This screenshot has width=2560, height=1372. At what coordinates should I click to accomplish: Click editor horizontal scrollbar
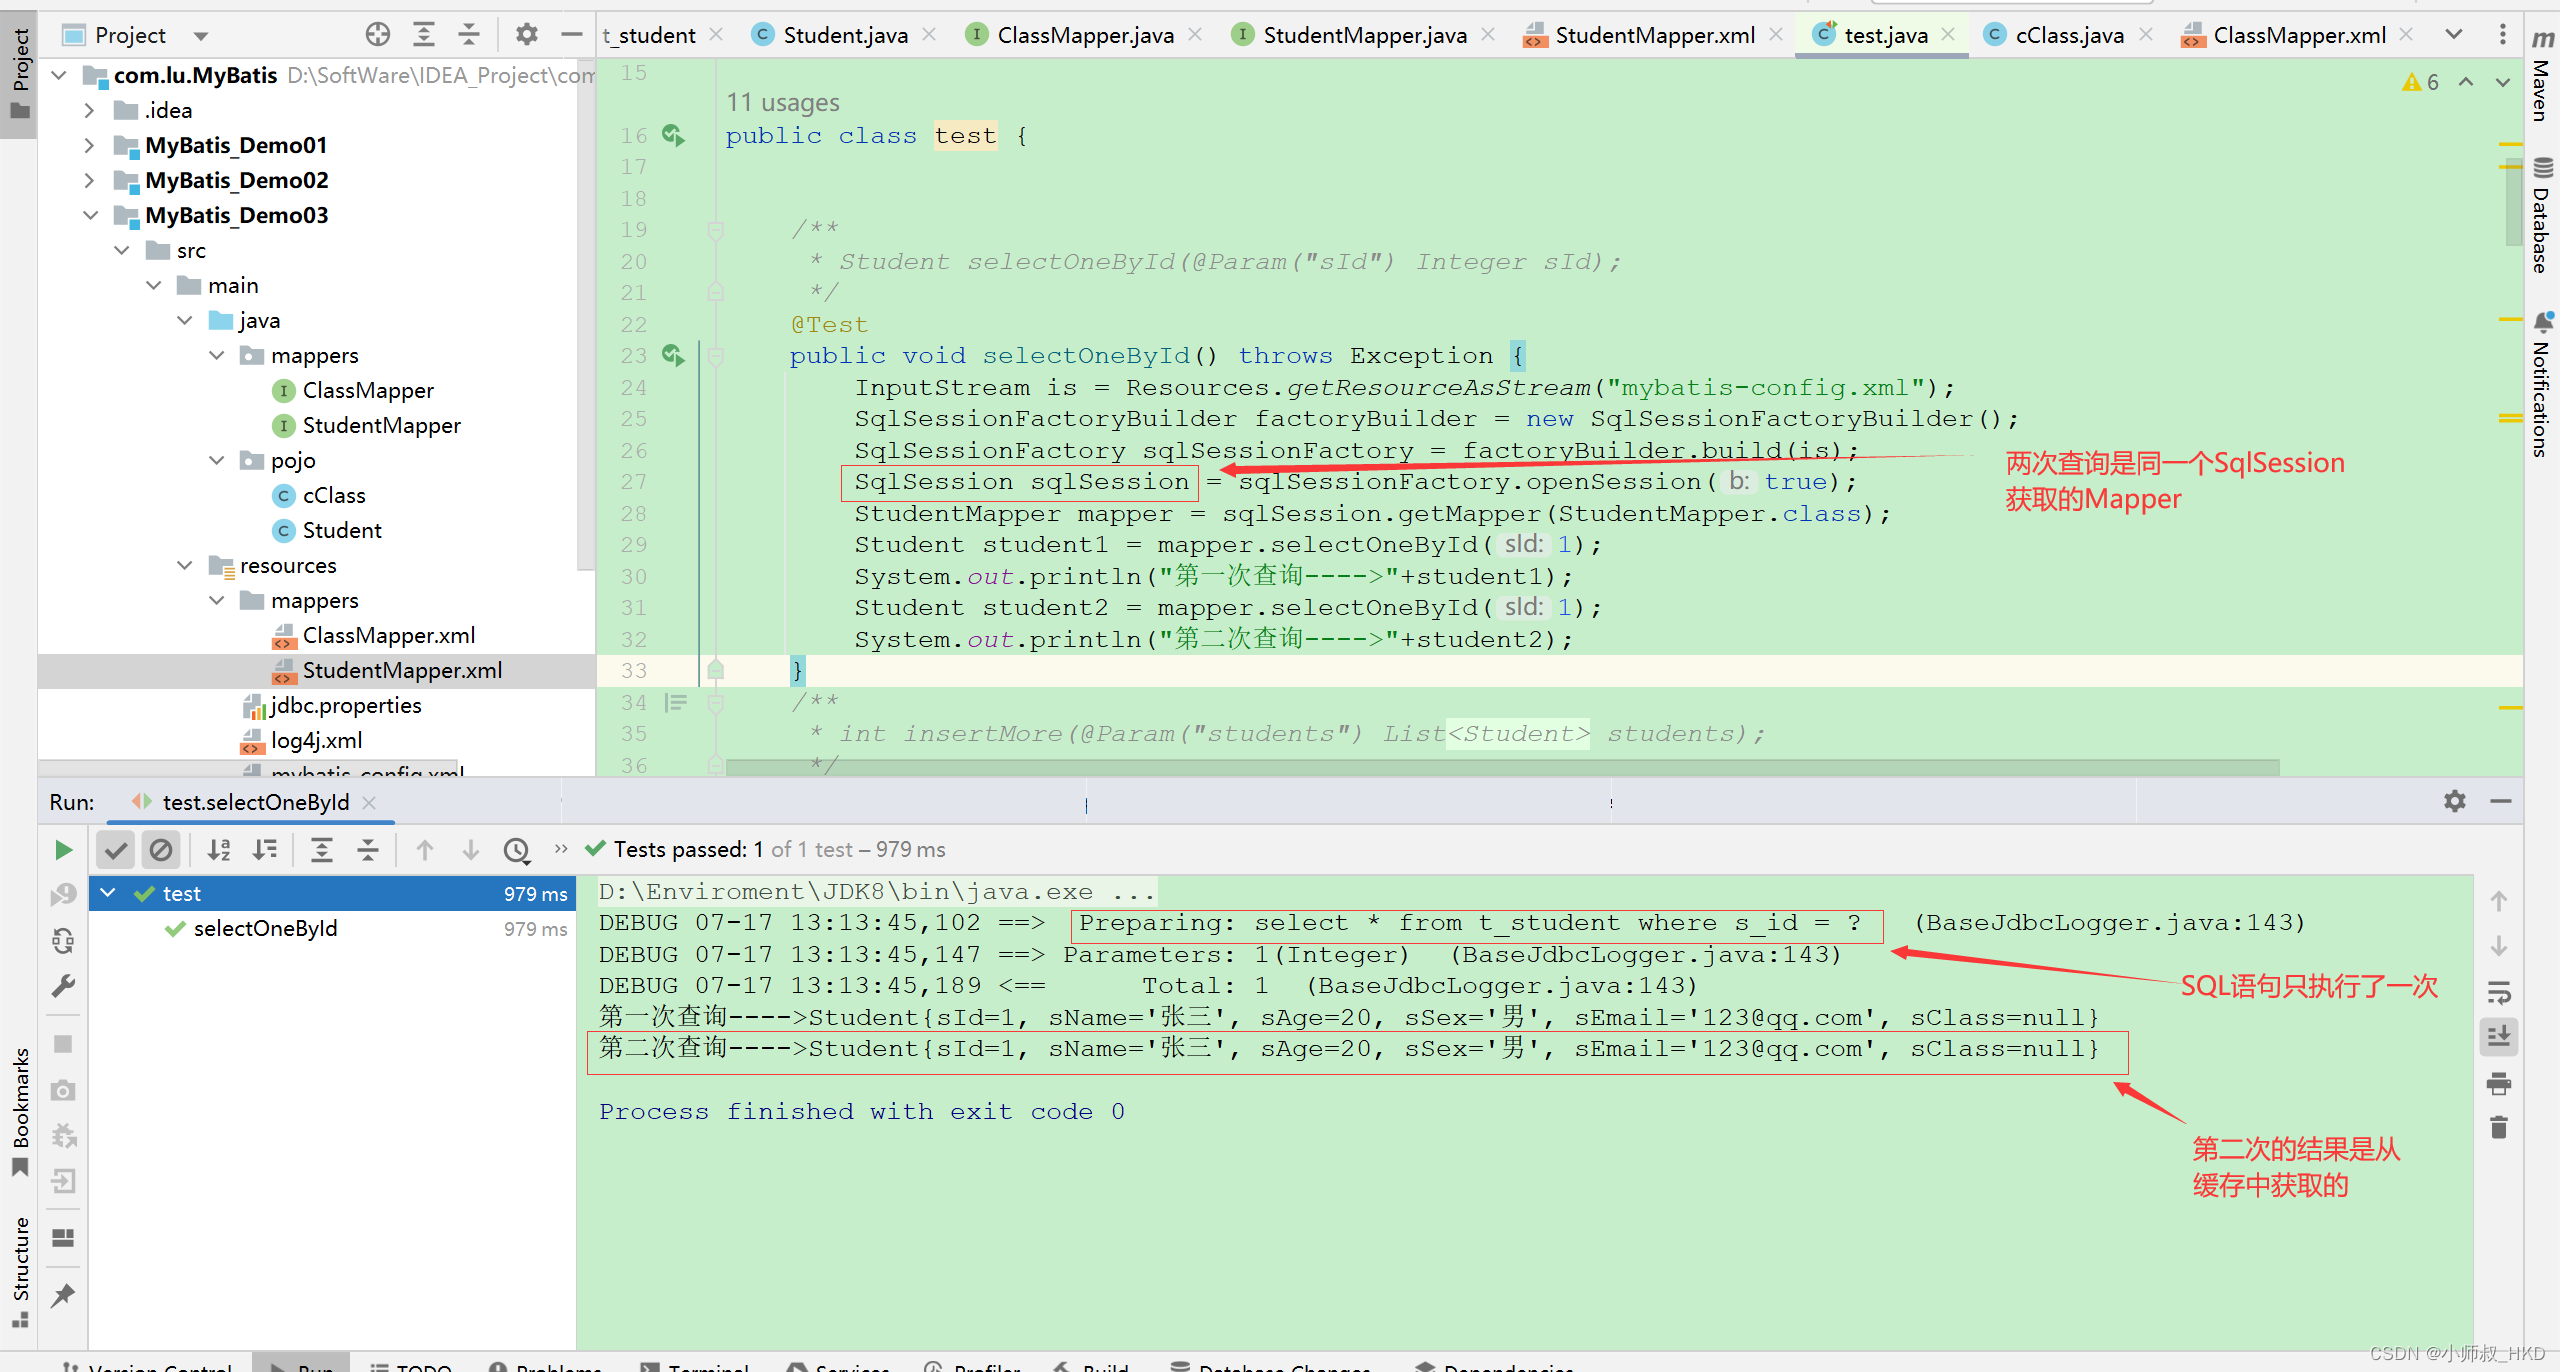click(x=1503, y=767)
